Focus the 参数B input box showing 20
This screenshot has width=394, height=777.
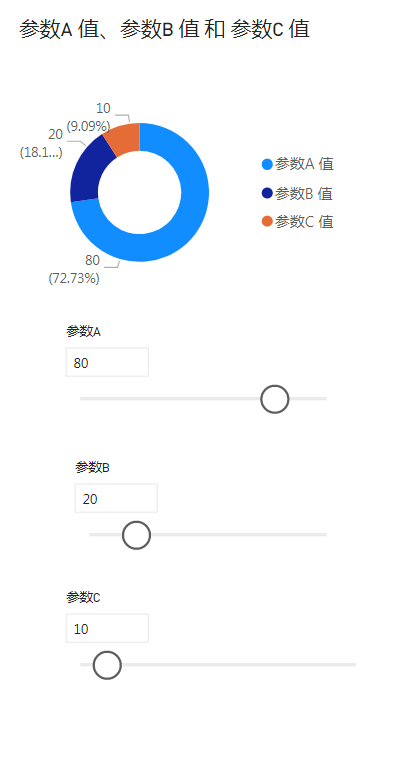pyautogui.click(x=116, y=498)
